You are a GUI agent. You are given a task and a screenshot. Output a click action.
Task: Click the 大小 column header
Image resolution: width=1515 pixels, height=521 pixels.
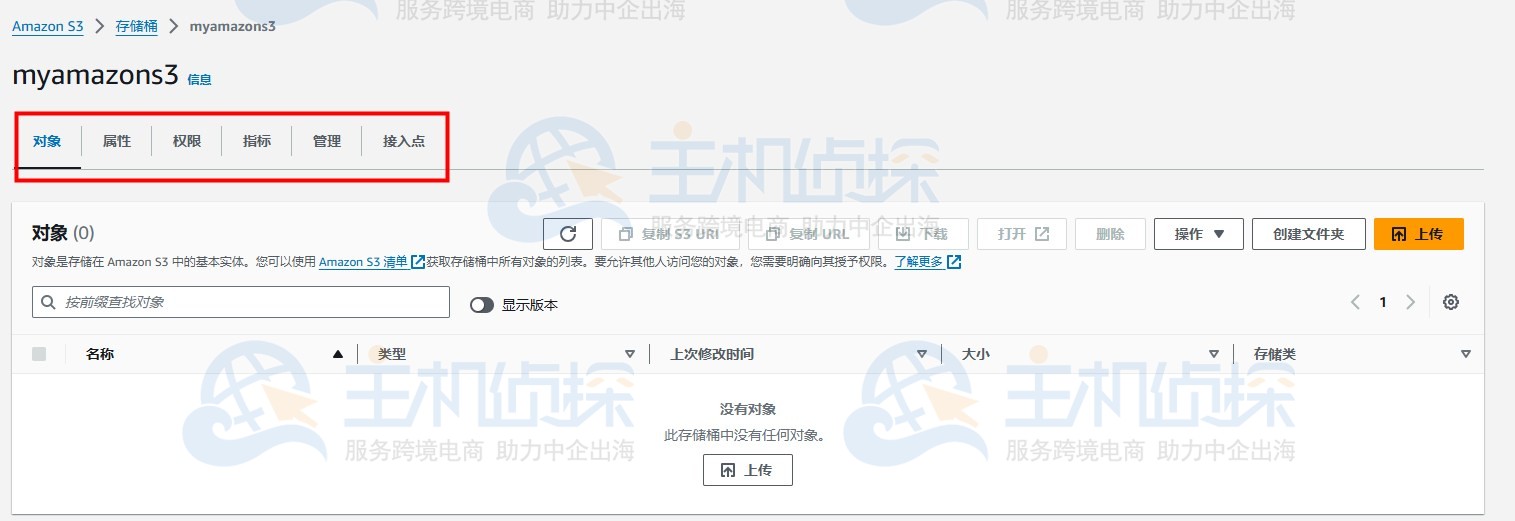pyautogui.click(x=976, y=354)
